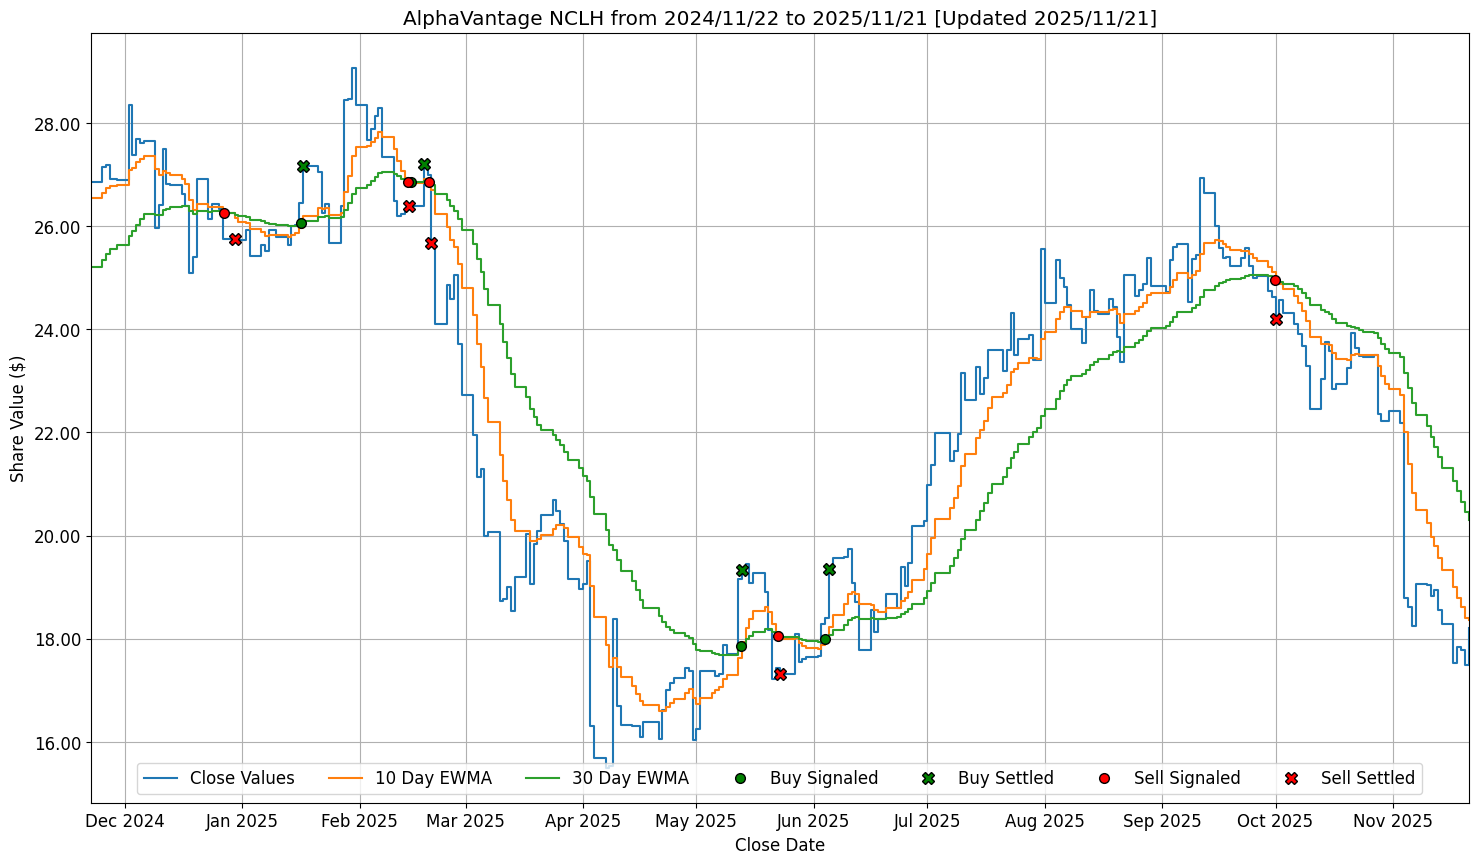Image resolution: width=1478 pixels, height=864 pixels.
Task: Select the Dec 2024 x-axis tick label
Action: tap(125, 821)
